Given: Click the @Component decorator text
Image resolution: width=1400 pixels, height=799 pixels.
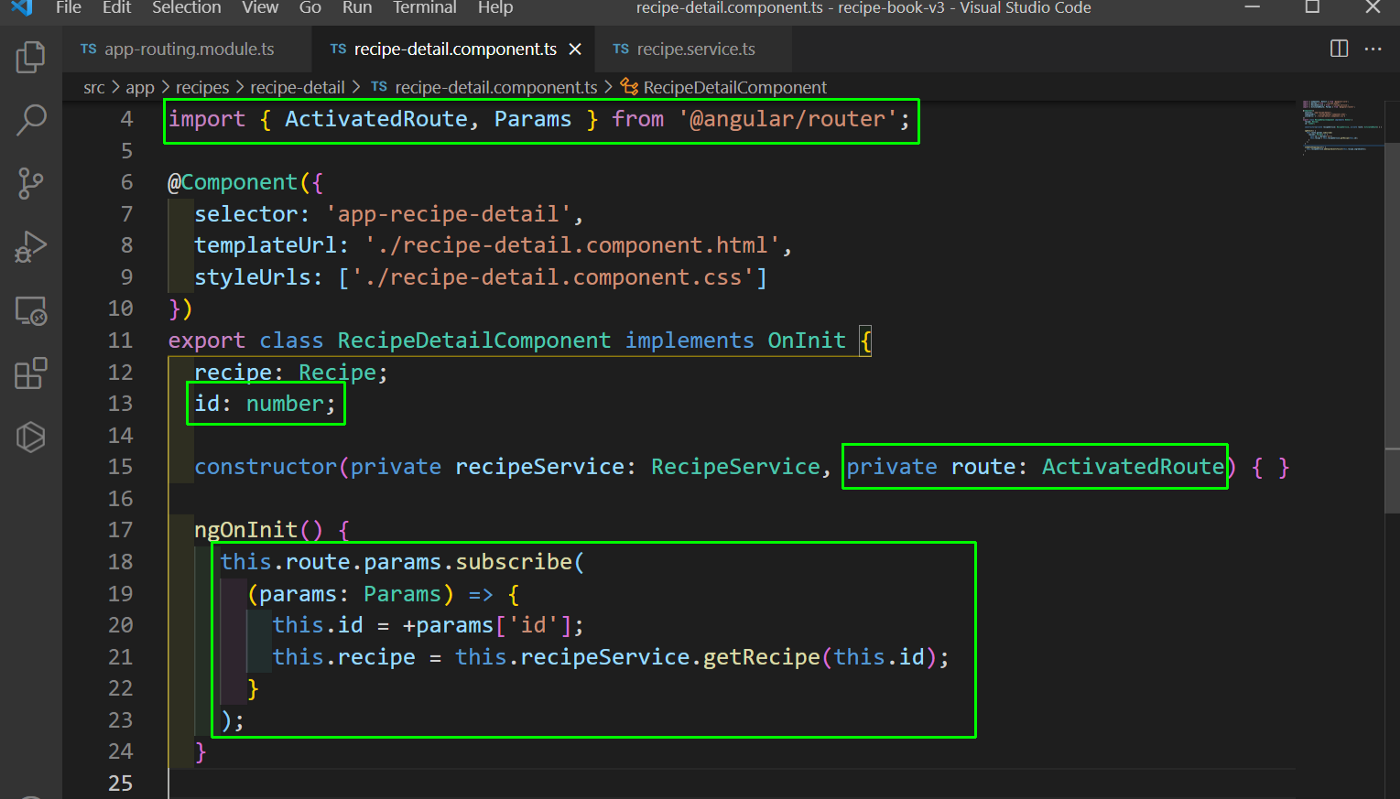Looking at the screenshot, I should click(233, 182).
